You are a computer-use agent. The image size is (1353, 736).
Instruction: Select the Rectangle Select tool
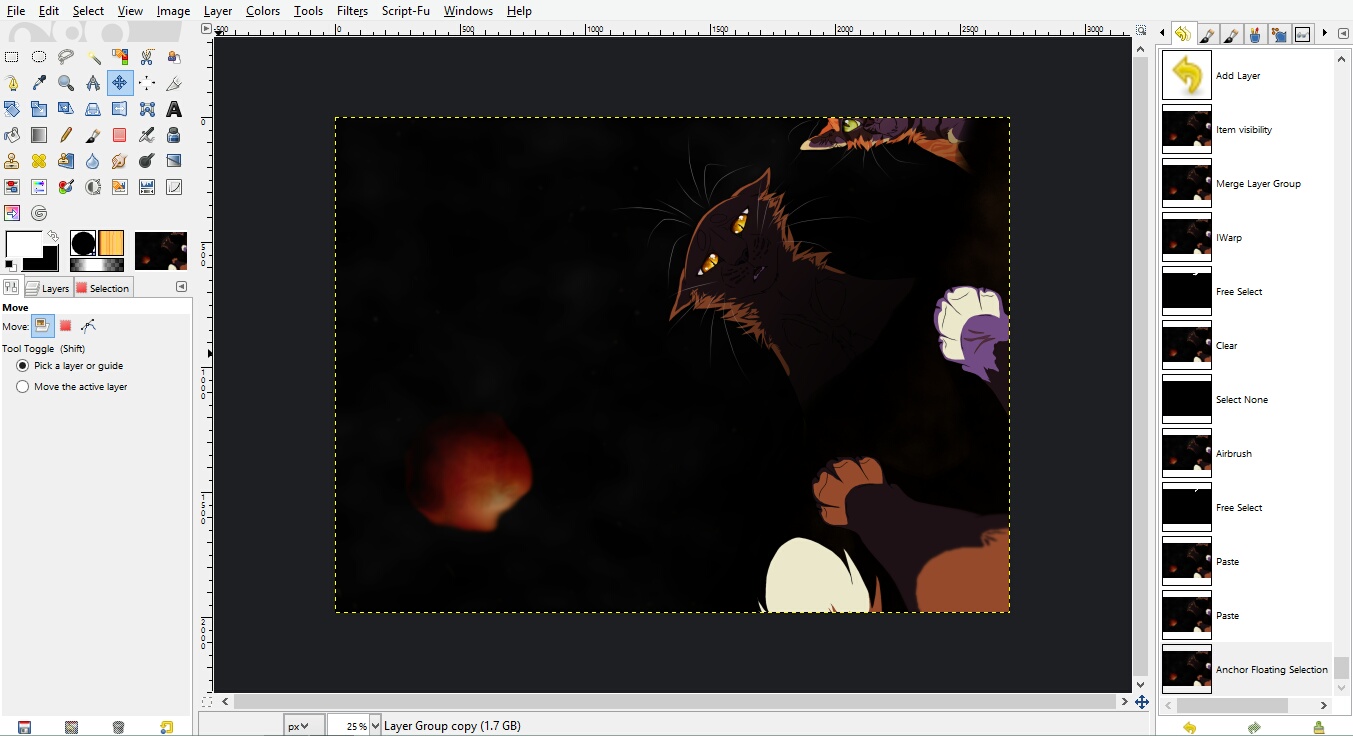tap(11, 57)
